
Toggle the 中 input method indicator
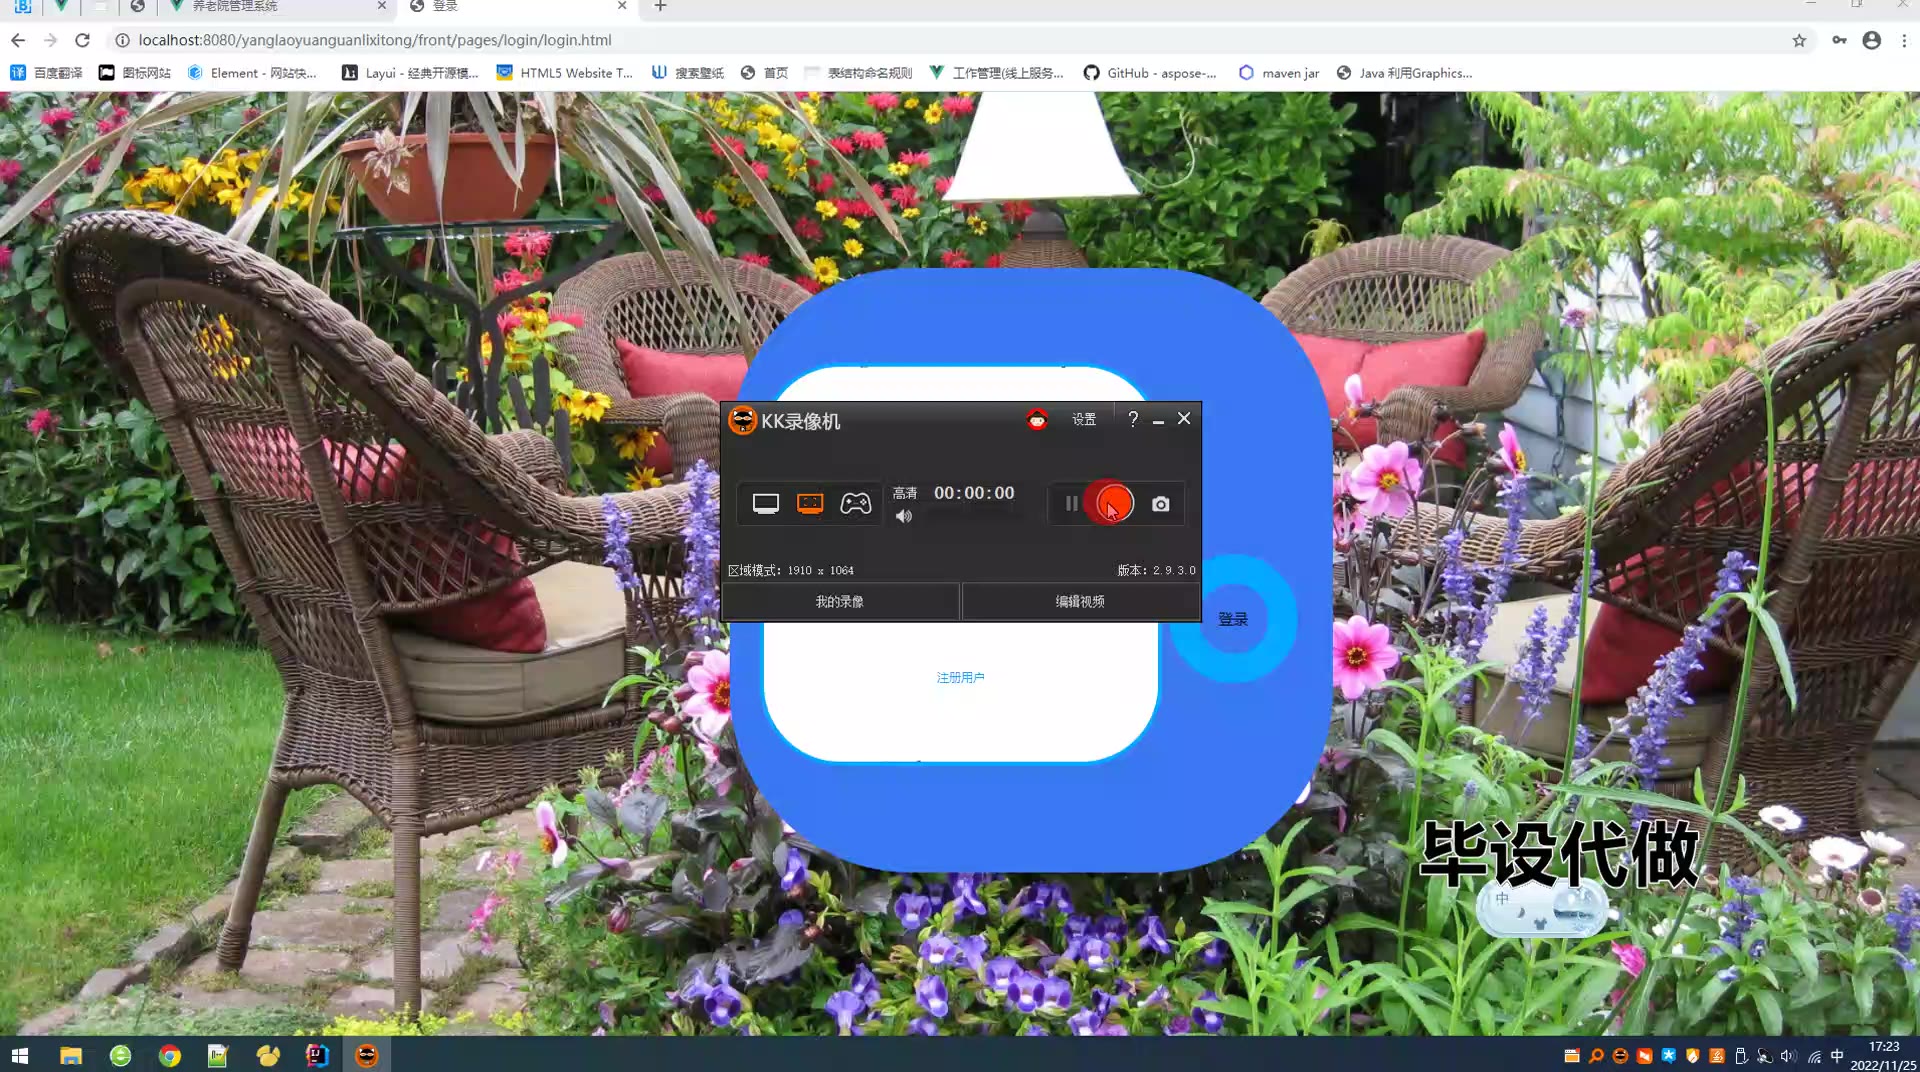pos(1837,1056)
